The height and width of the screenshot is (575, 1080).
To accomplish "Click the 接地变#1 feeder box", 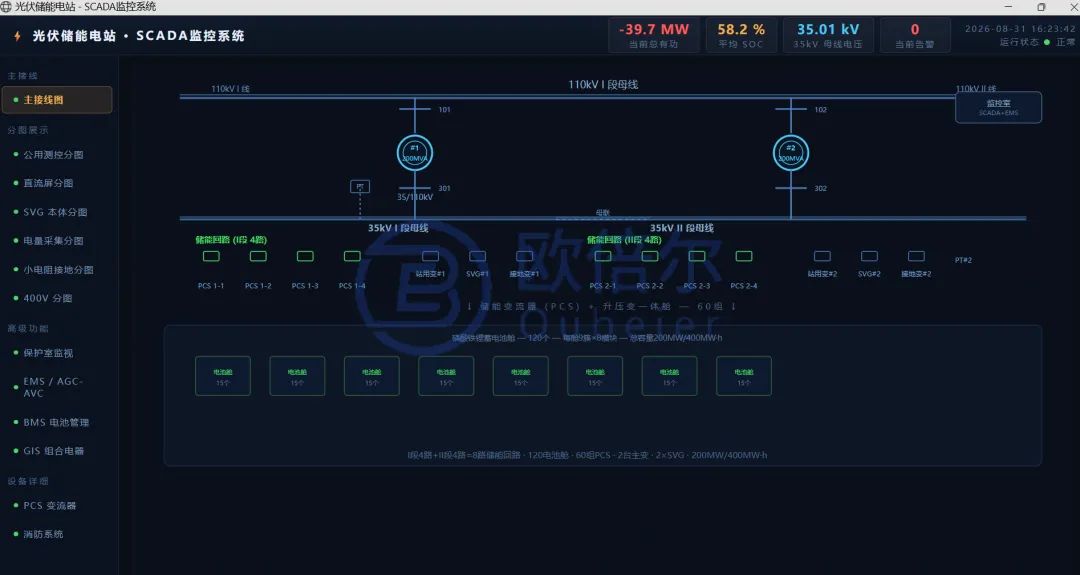I will pyautogui.click(x=524, y=256).
